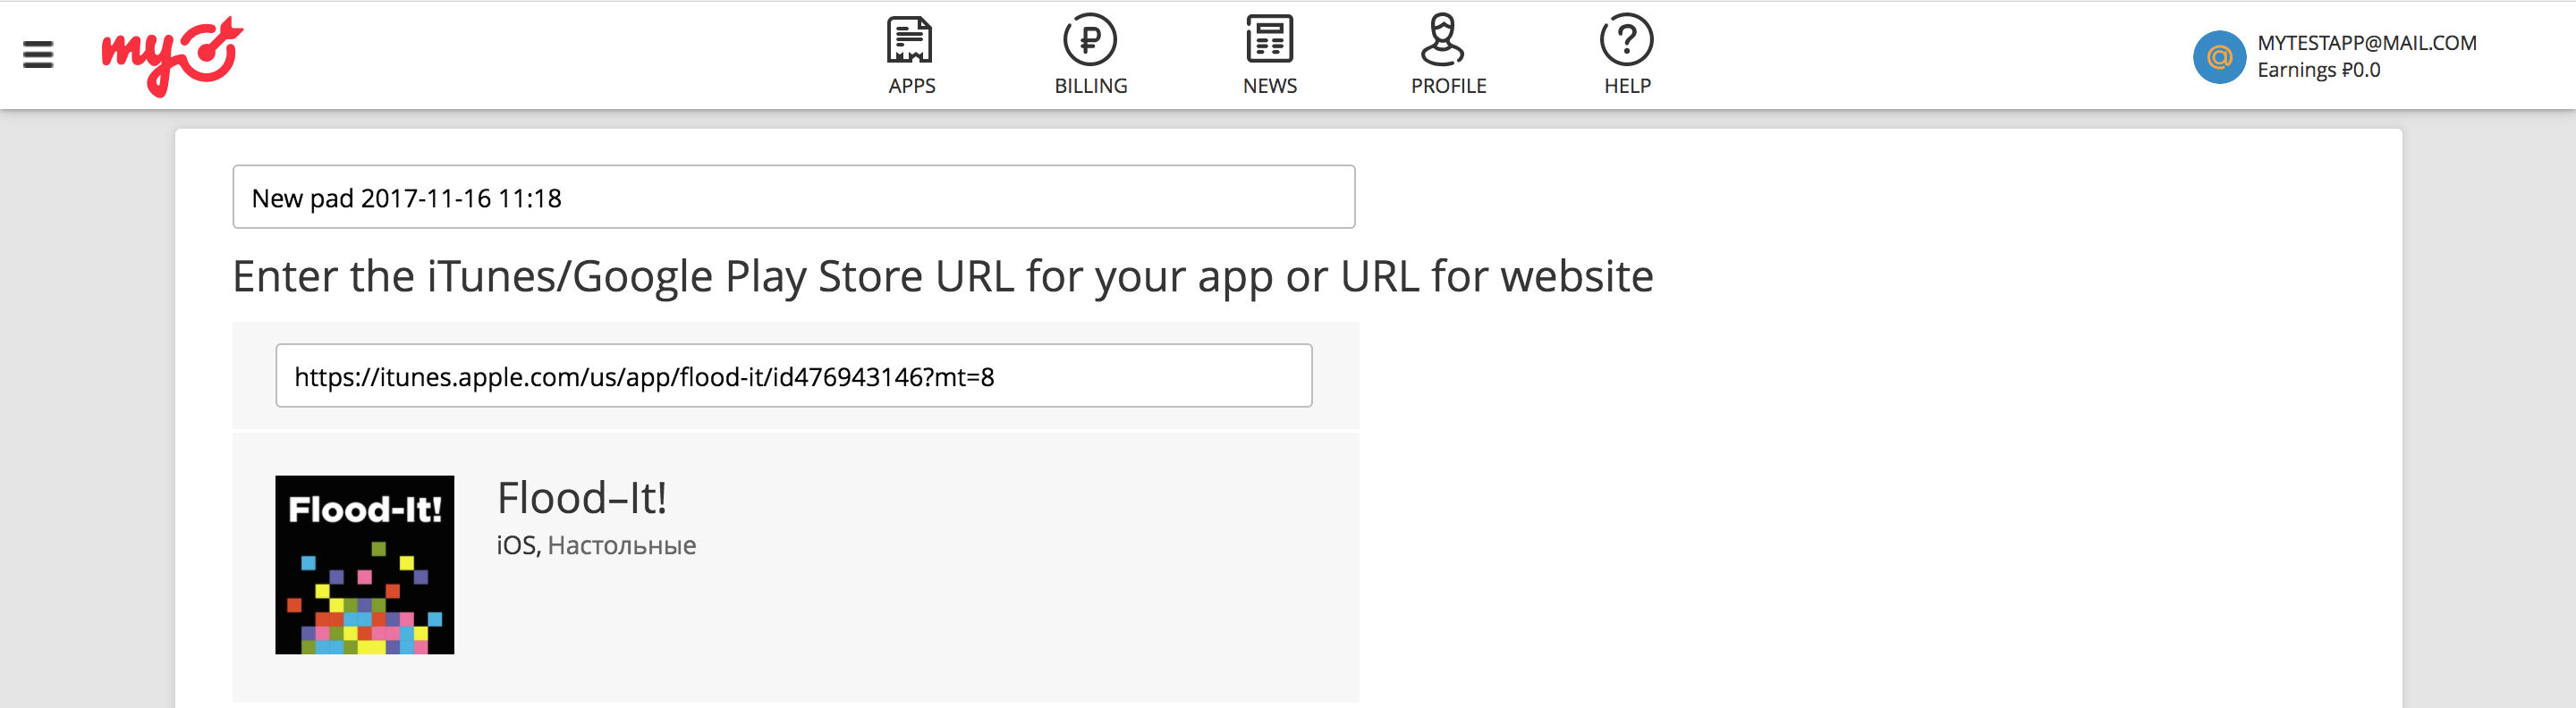Click the red myTarget logo
This screenshot has height=708, width=2576.
[x=172, y=55]
